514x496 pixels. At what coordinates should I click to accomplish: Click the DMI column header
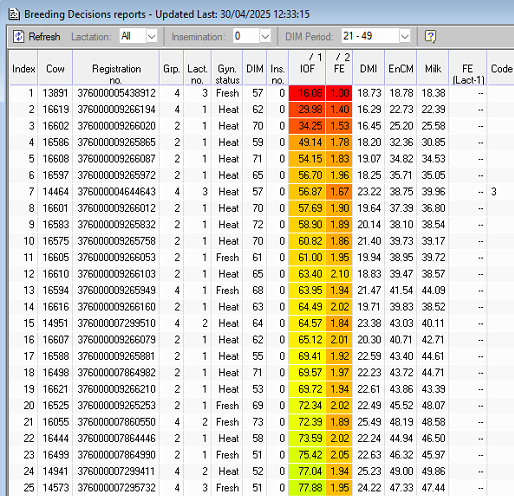(x=369, y=68)
